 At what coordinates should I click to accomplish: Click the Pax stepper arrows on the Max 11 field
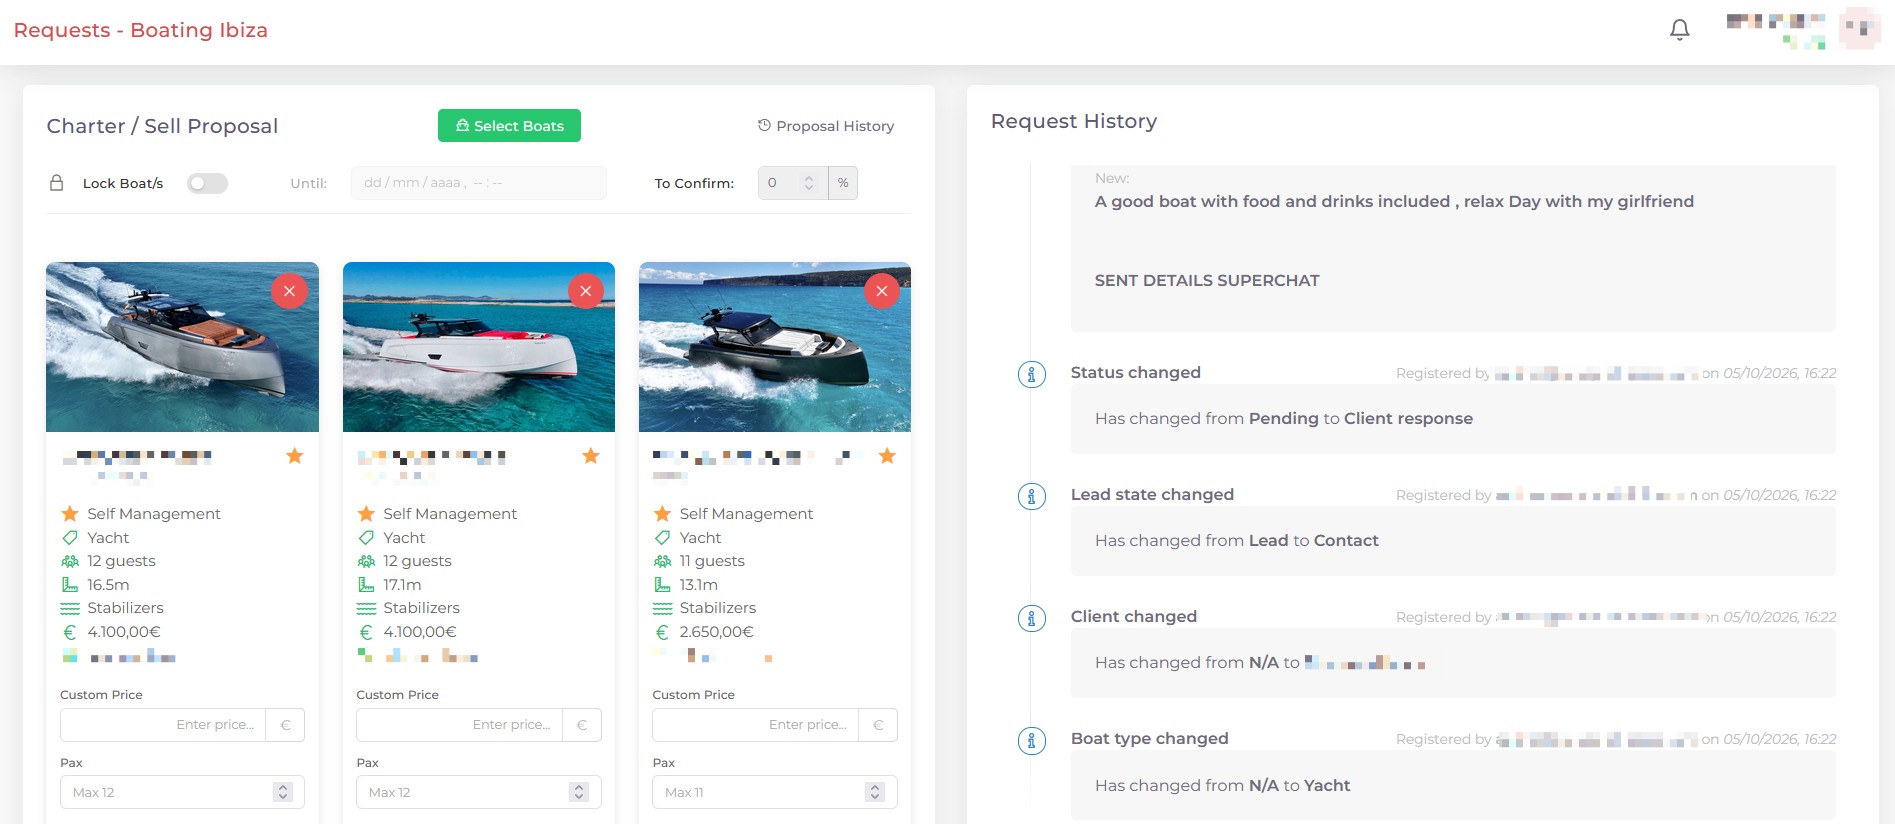click(x=875, y=792)
